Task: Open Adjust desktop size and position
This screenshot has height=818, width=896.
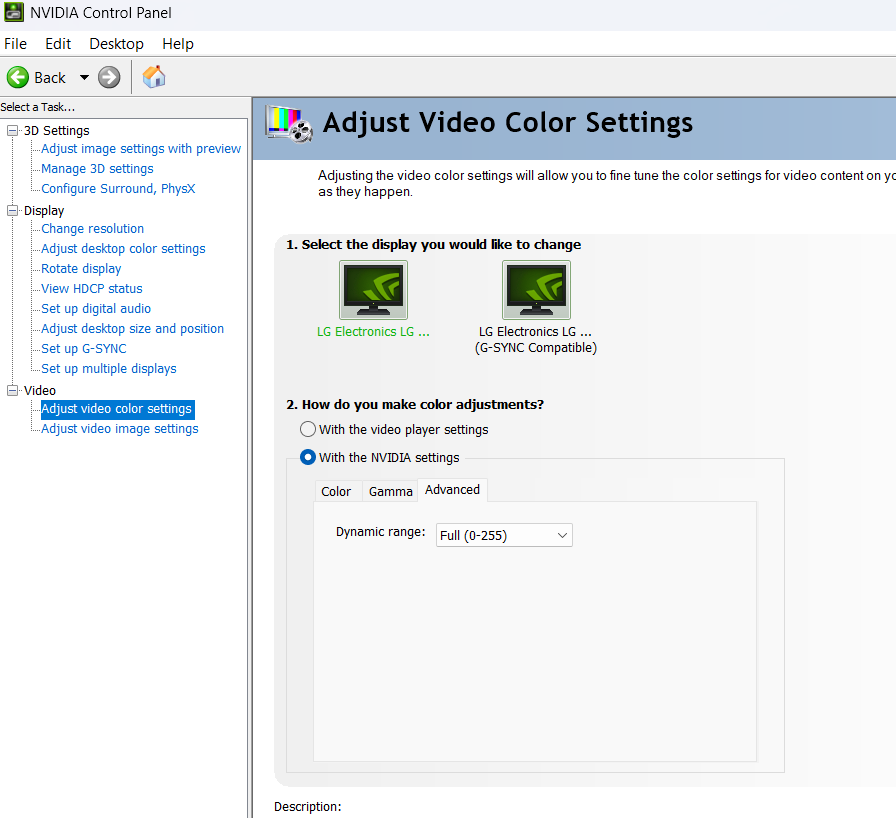Action: click(133, 328)
